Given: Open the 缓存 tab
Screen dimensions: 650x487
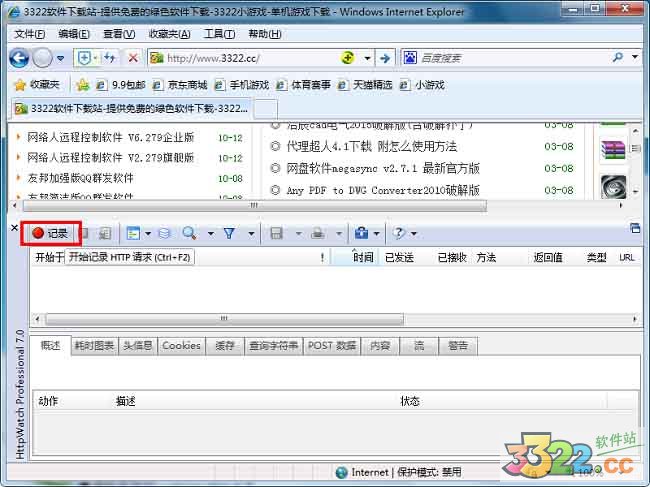Looking at the screenshot, I should coord(225,346).
